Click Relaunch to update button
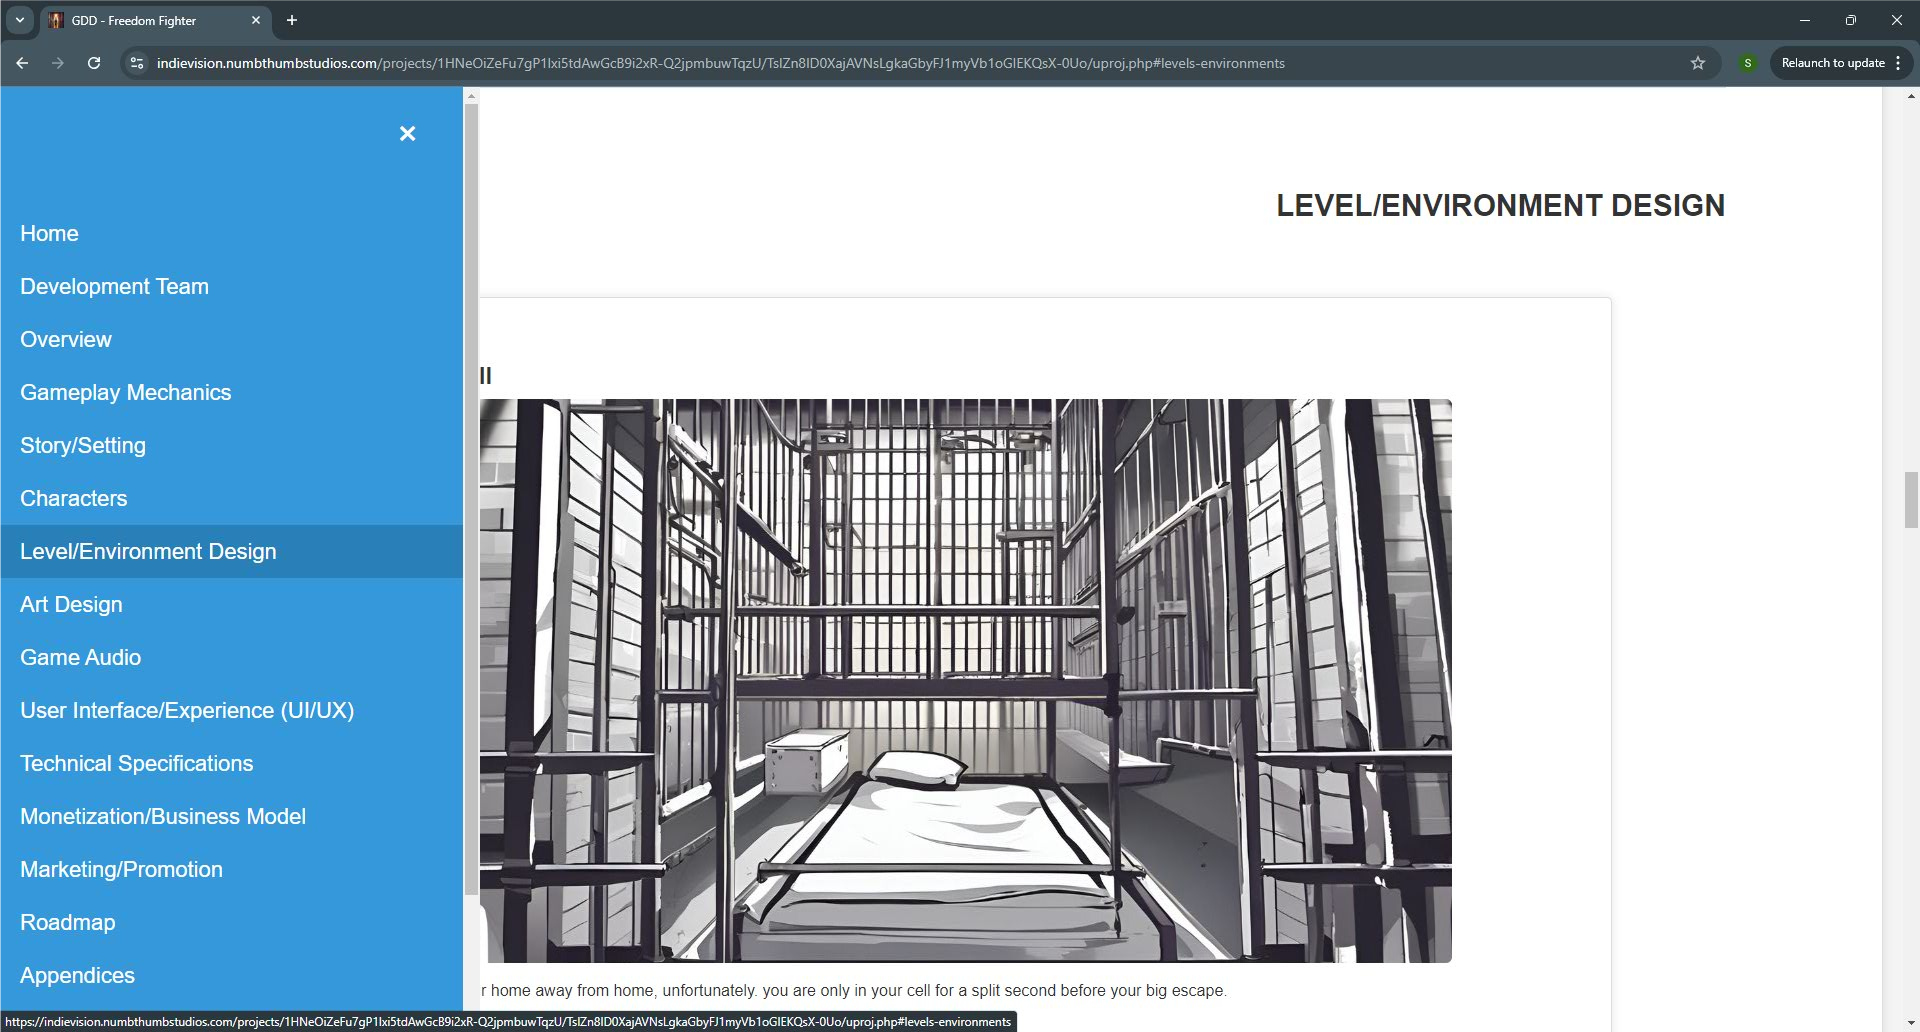The width and height of the screenshot is (1920, 1032). click(1832, 63)
